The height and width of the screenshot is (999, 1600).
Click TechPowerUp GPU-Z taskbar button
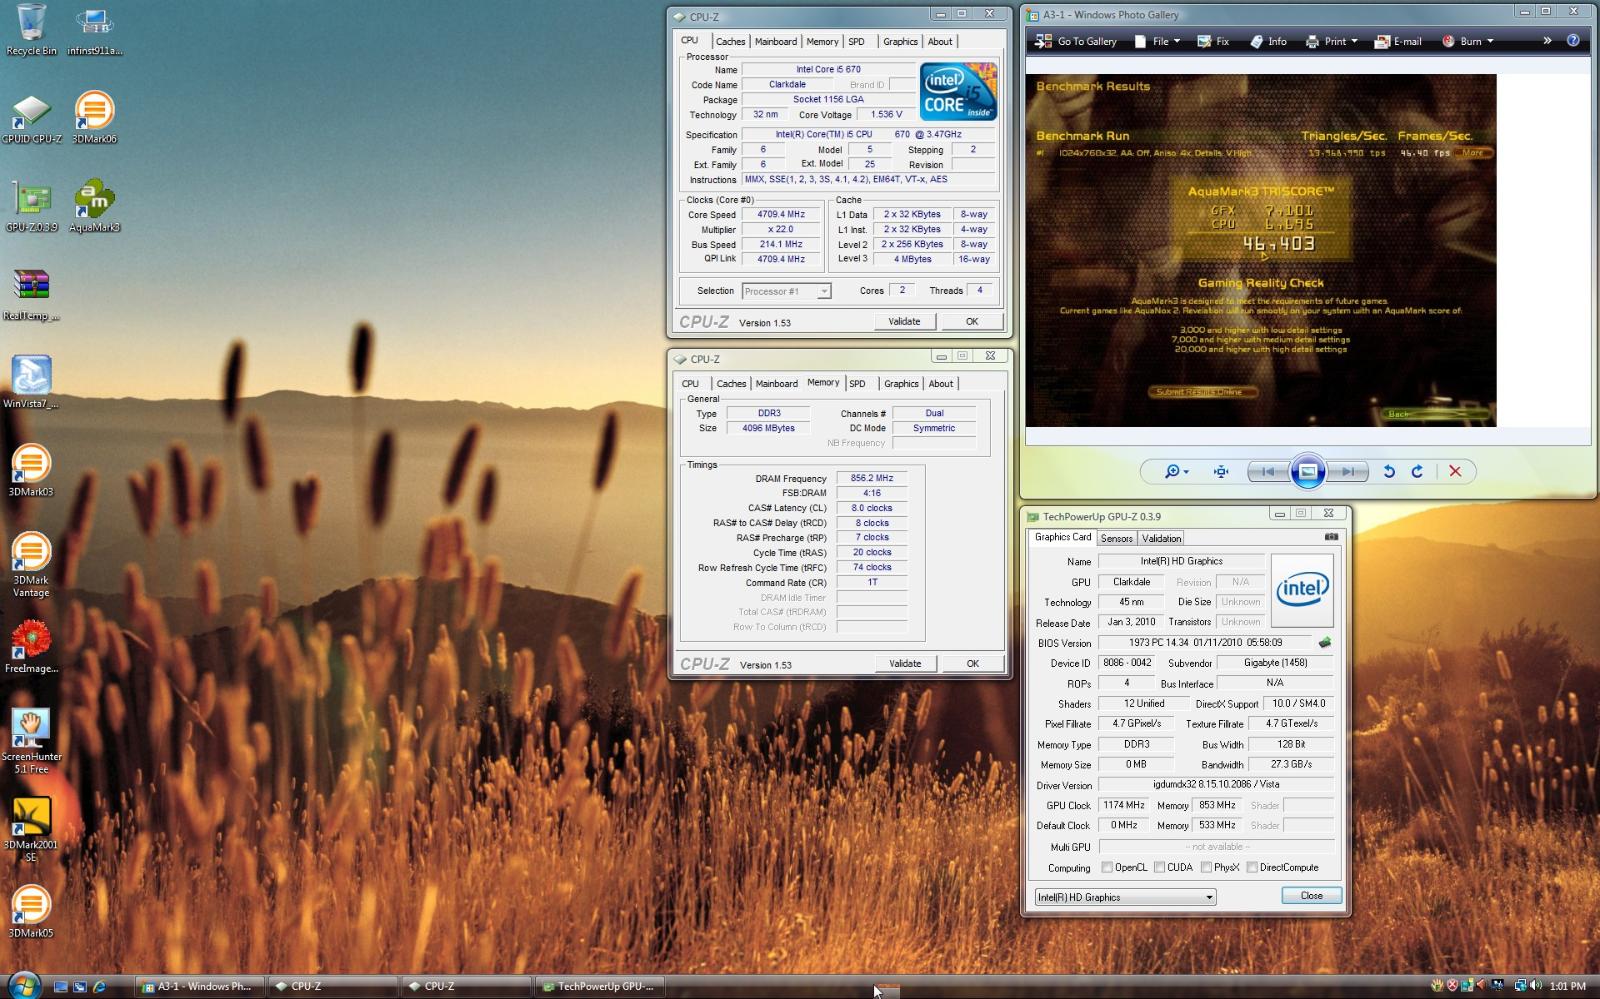(598, 986)
